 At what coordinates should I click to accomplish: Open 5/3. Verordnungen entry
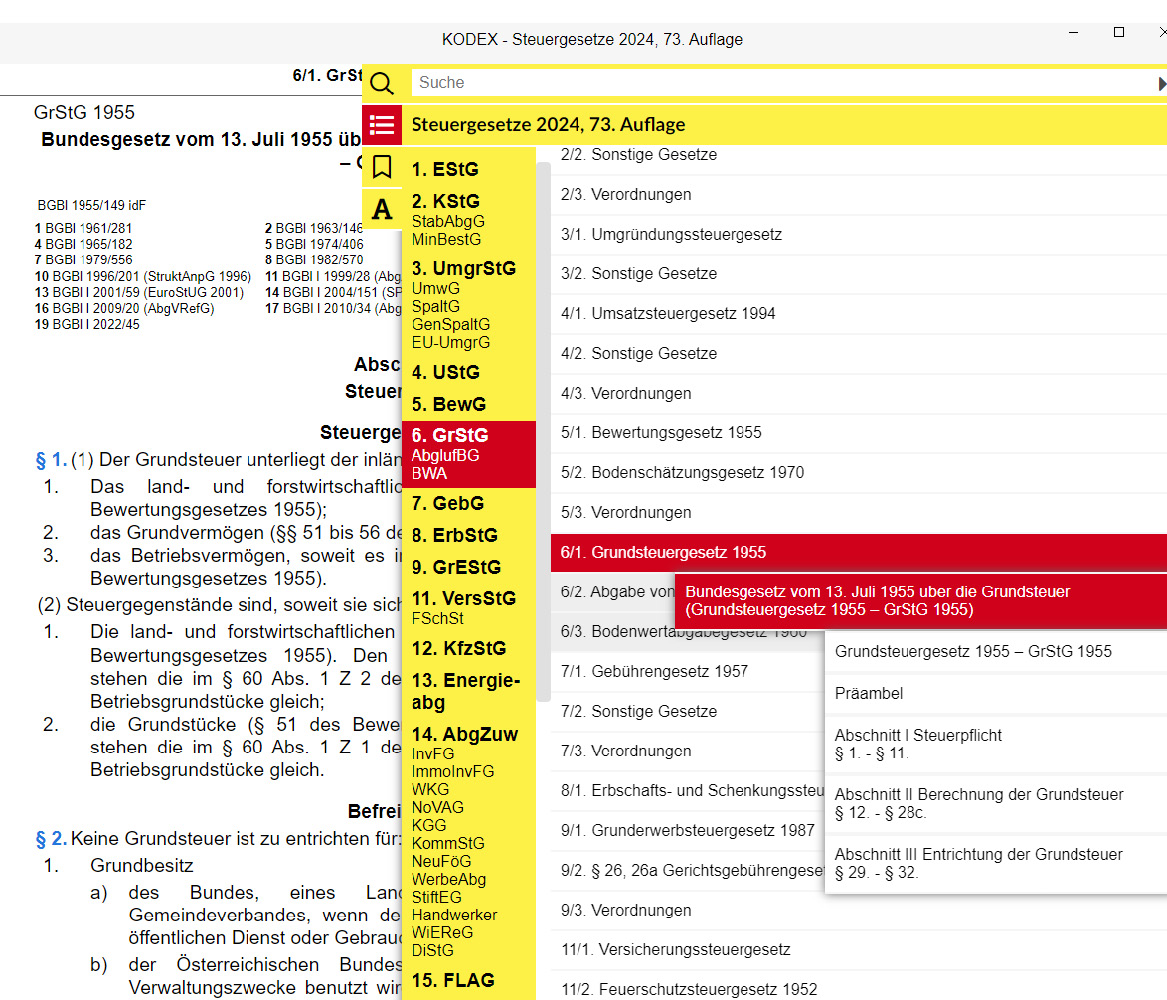coord(859,513)
